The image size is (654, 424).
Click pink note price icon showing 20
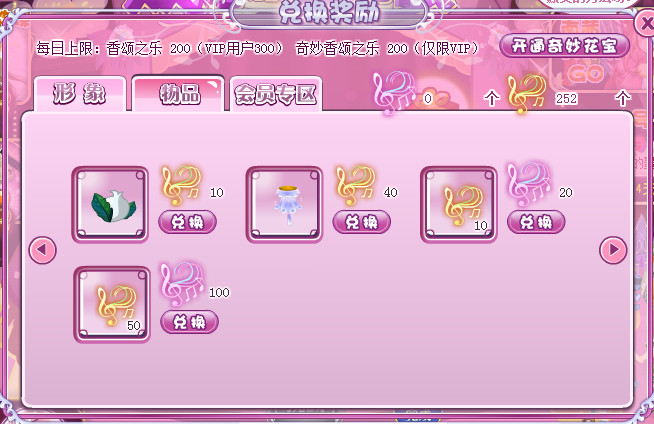coord(529,185)
